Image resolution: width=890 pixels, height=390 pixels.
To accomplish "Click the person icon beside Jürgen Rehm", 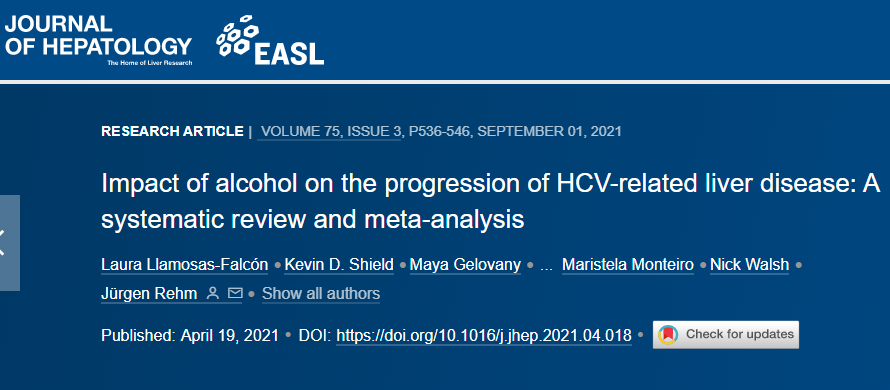I will [x=213, y=293].
